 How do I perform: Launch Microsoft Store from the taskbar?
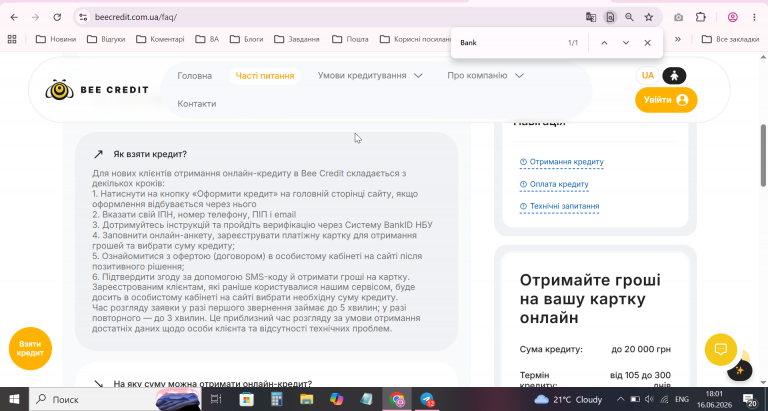point(246,399)
